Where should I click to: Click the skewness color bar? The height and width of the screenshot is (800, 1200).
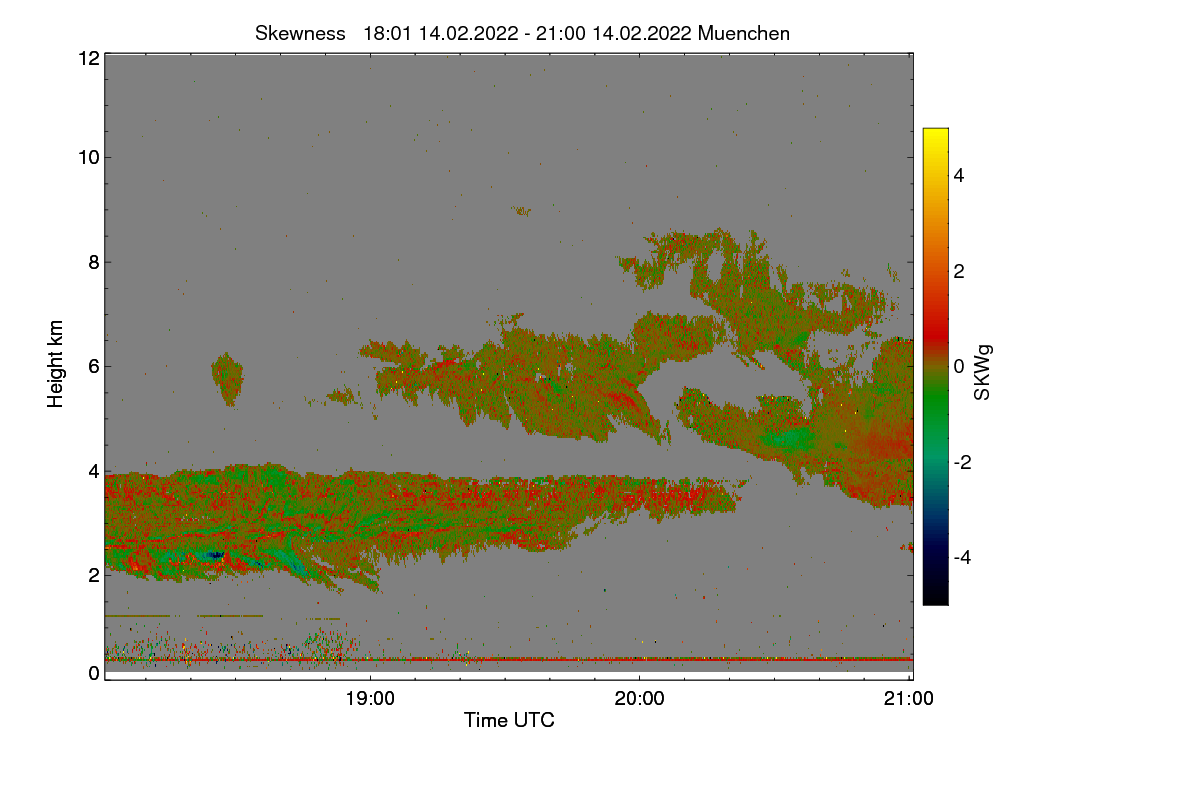tap(935, 366)
